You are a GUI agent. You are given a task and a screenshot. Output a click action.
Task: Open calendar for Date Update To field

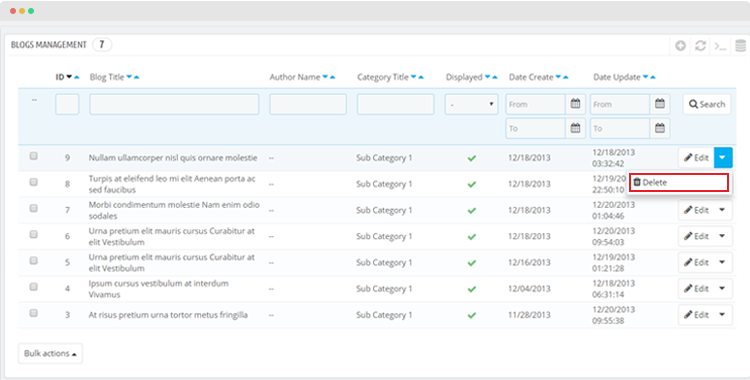(x=660, y=128)
